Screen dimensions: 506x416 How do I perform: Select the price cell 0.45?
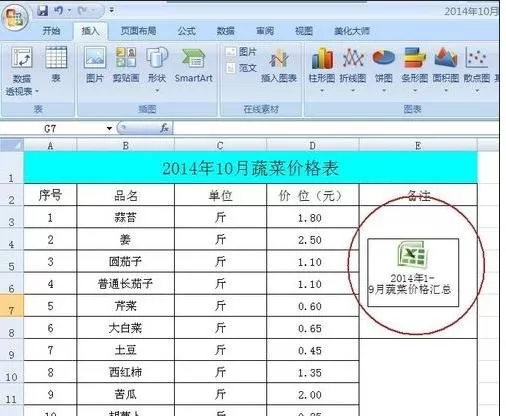pyautogui.click(x=313, y=350)
